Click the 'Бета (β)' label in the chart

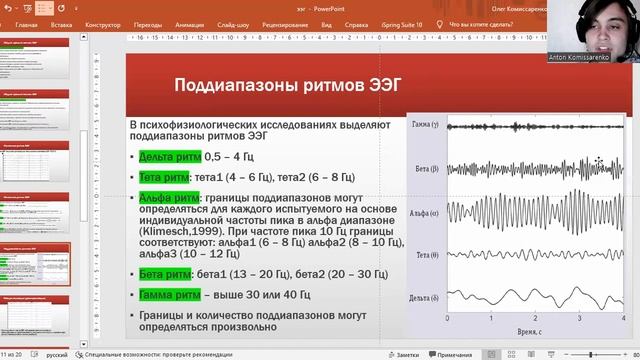427,169
